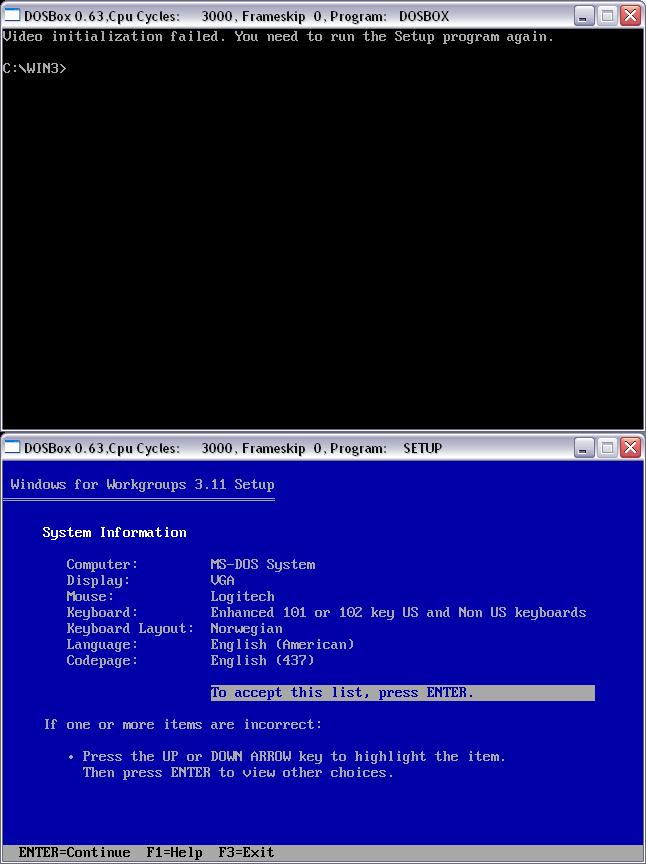This screenshot has height=864, width=646.
Task: Click the 'Display:' label
Action: point(98,581)
